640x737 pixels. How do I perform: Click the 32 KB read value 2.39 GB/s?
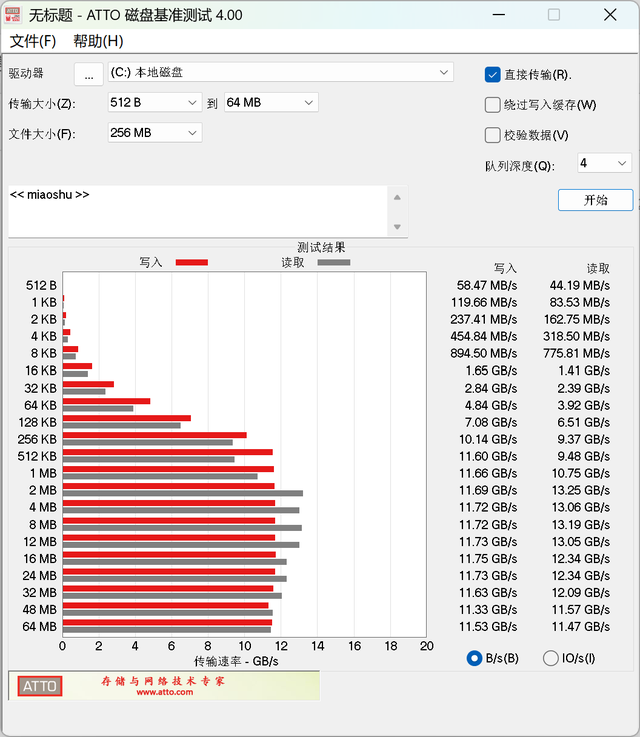[x=584, y=389]
